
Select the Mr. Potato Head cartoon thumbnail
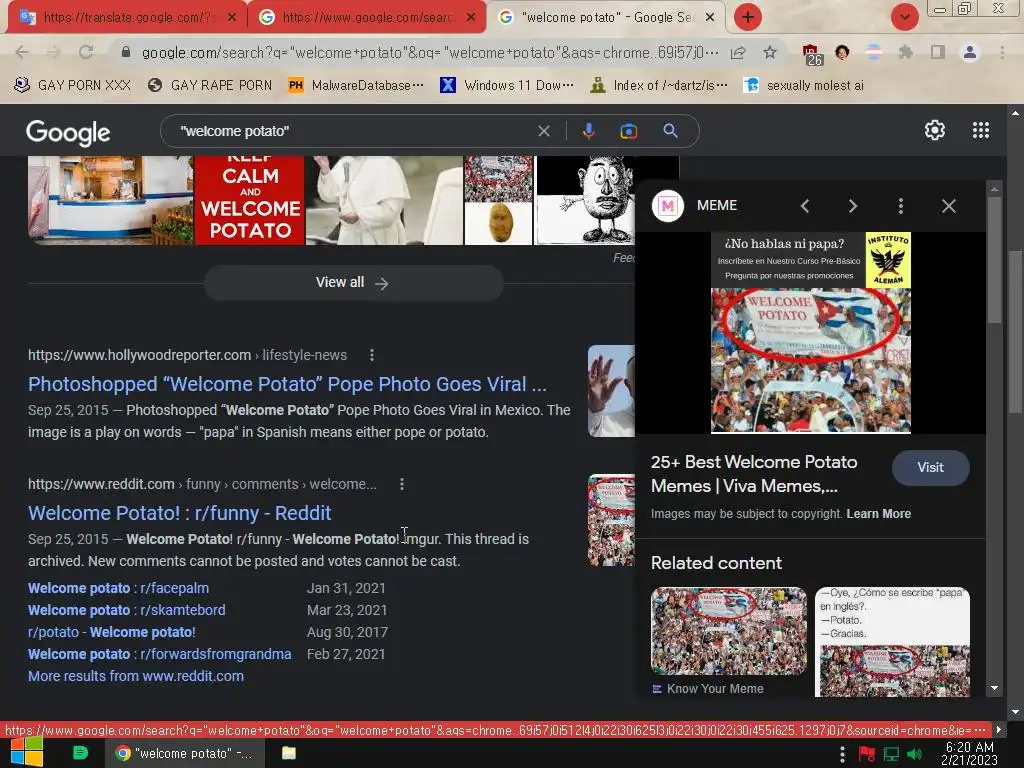coord(585,200)
